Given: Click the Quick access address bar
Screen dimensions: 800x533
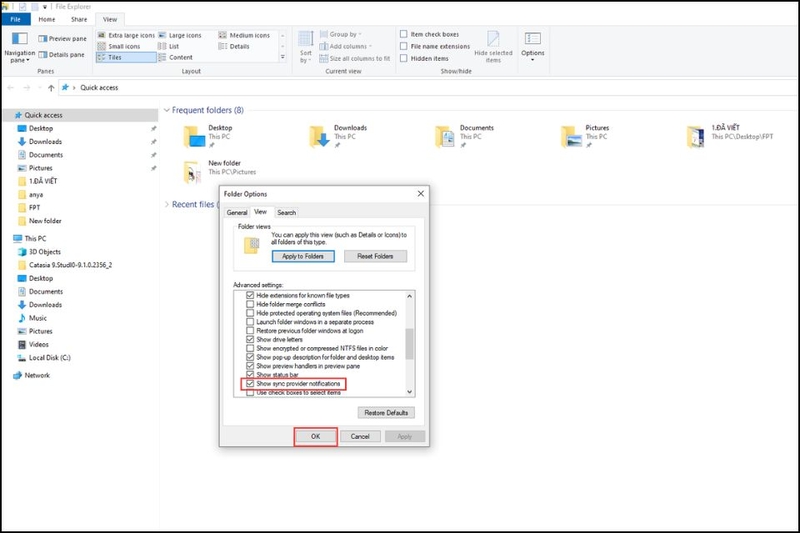Looking at the screenshot, I should (x=428, y=88).
